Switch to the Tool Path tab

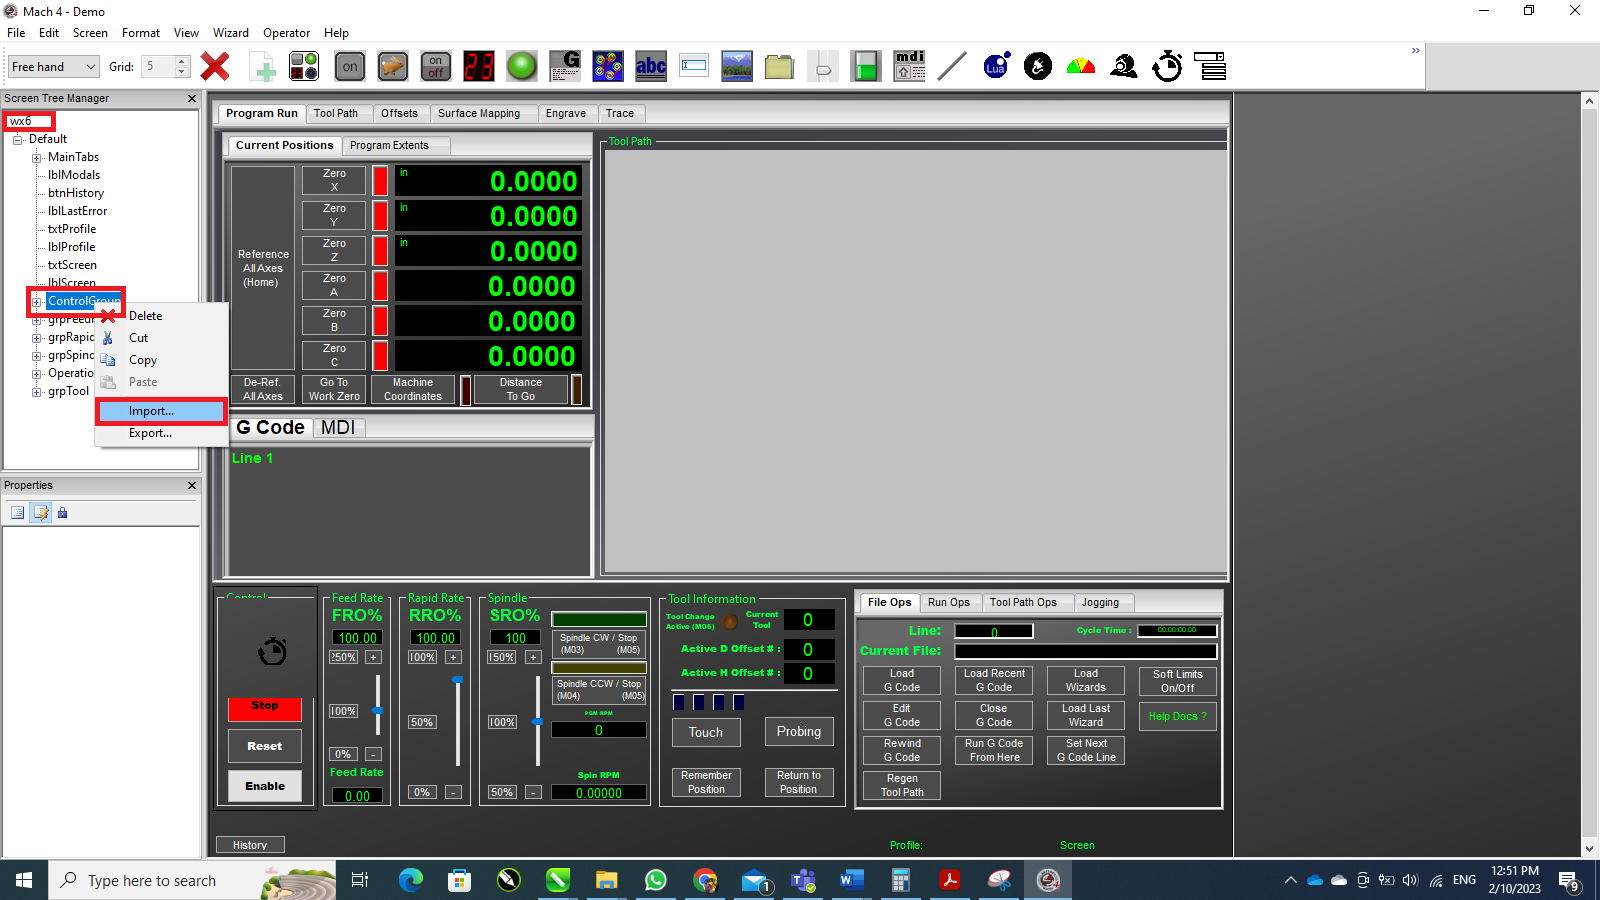[339, 113]
